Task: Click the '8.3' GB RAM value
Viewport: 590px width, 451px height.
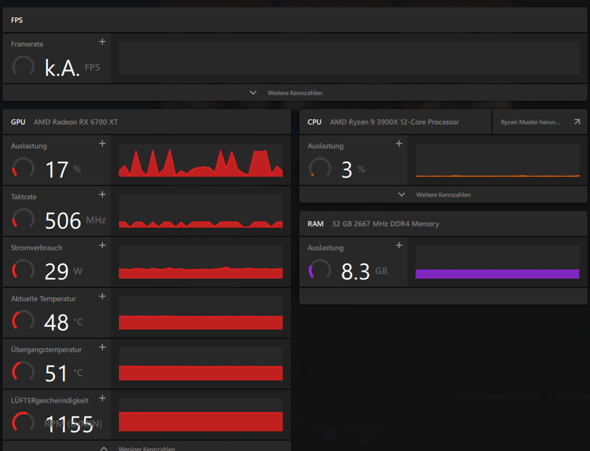Action: (x=356, y=272)
